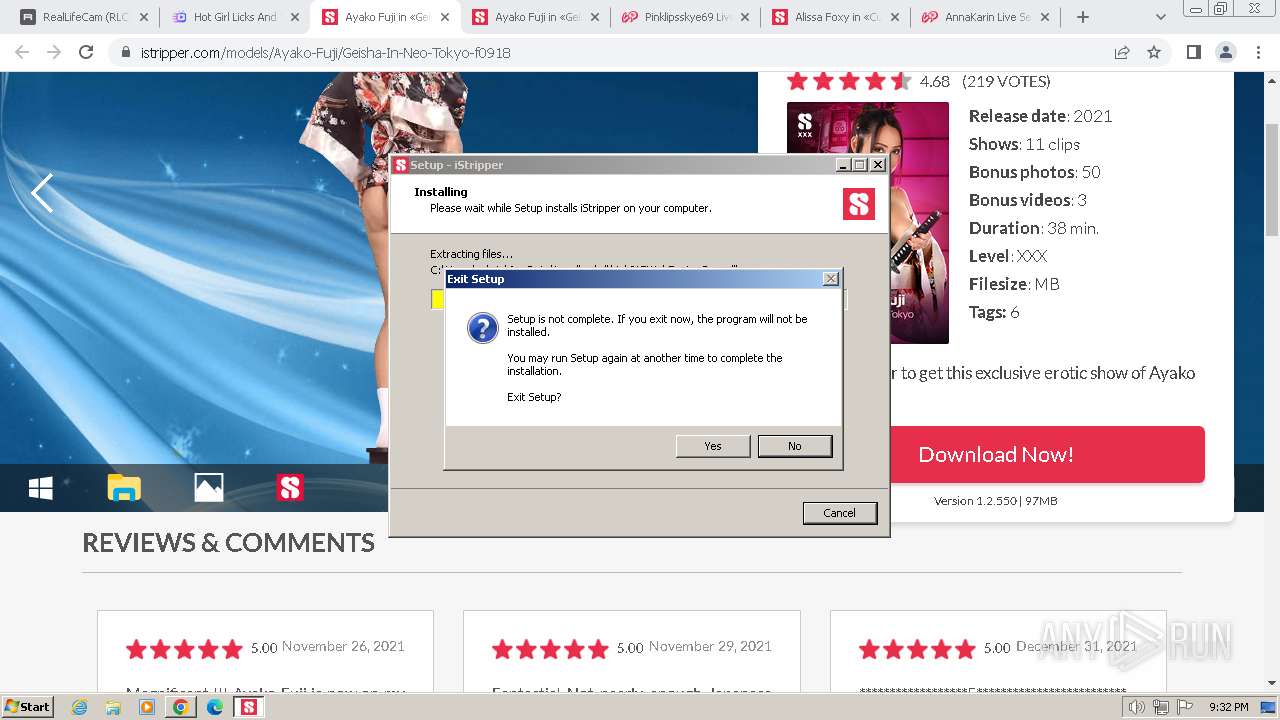Click the file explorer icon in the page banner
Image resolution: width=1280 pixels, height=720 pixels.
click(x=124, y=488)
